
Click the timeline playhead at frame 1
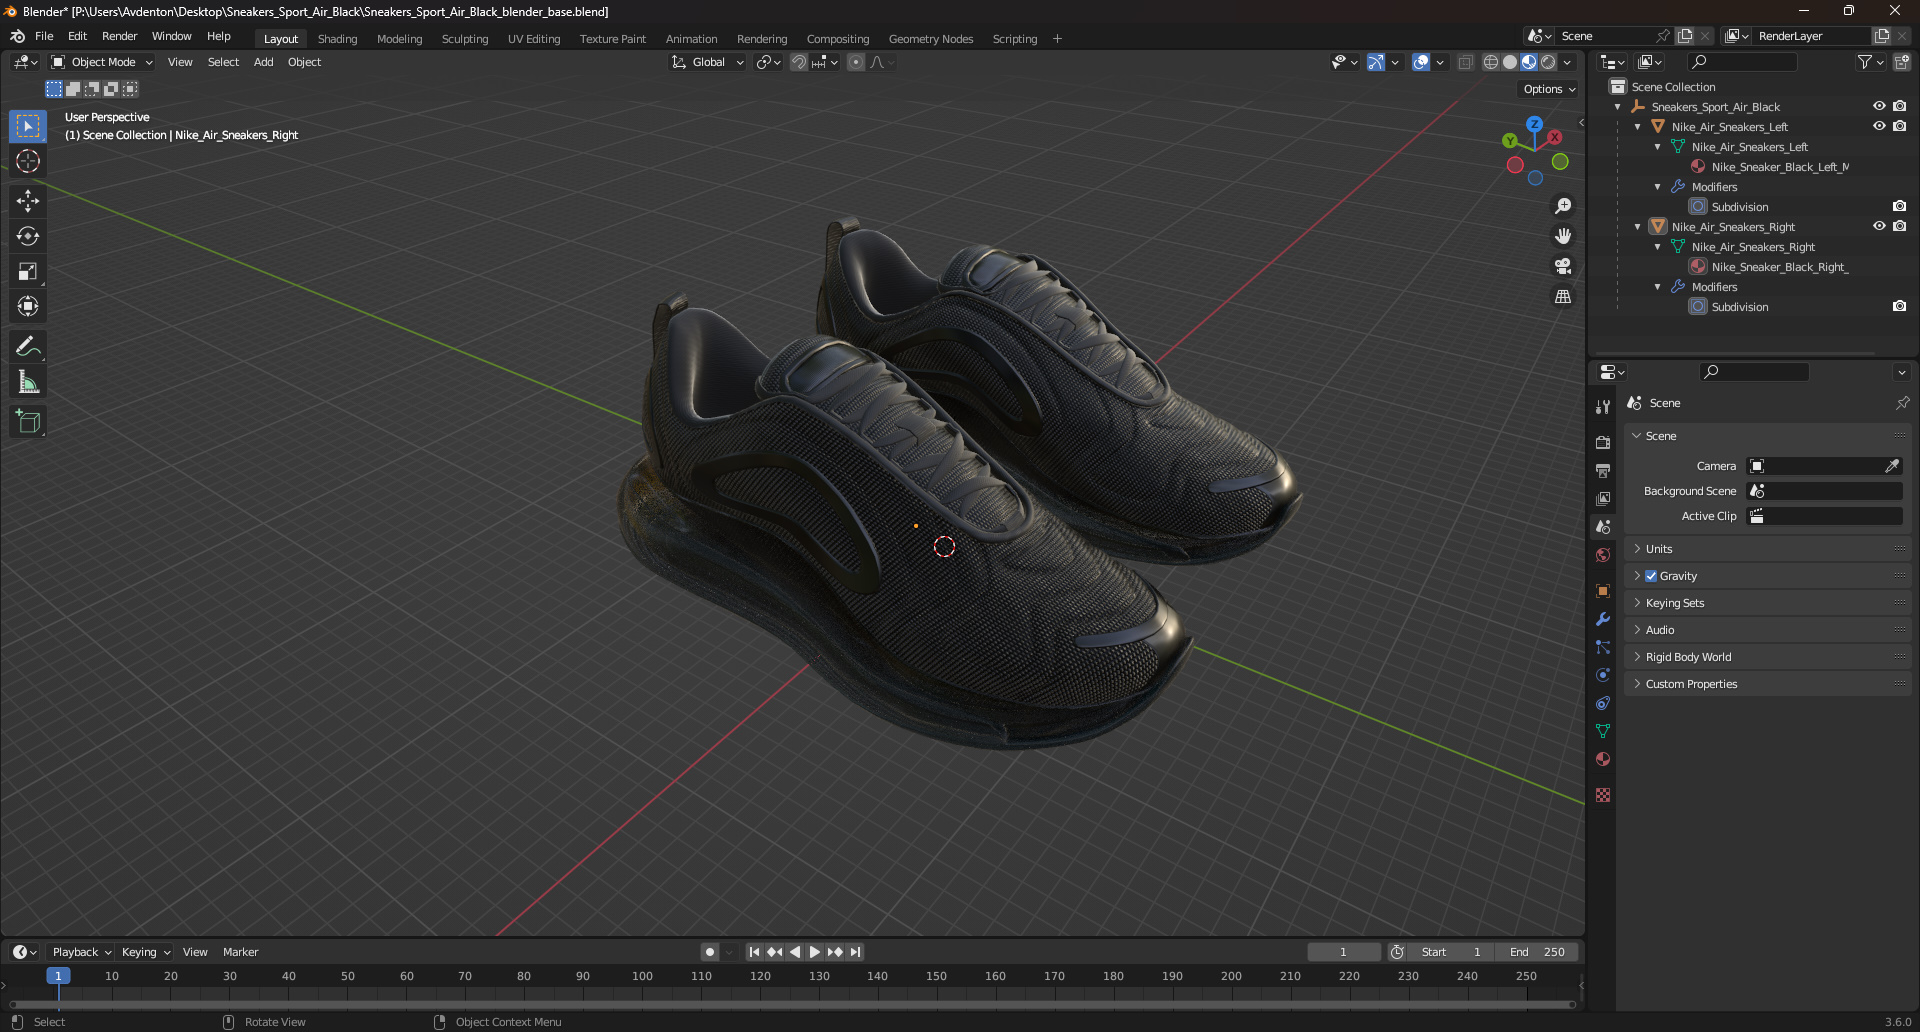58,976
